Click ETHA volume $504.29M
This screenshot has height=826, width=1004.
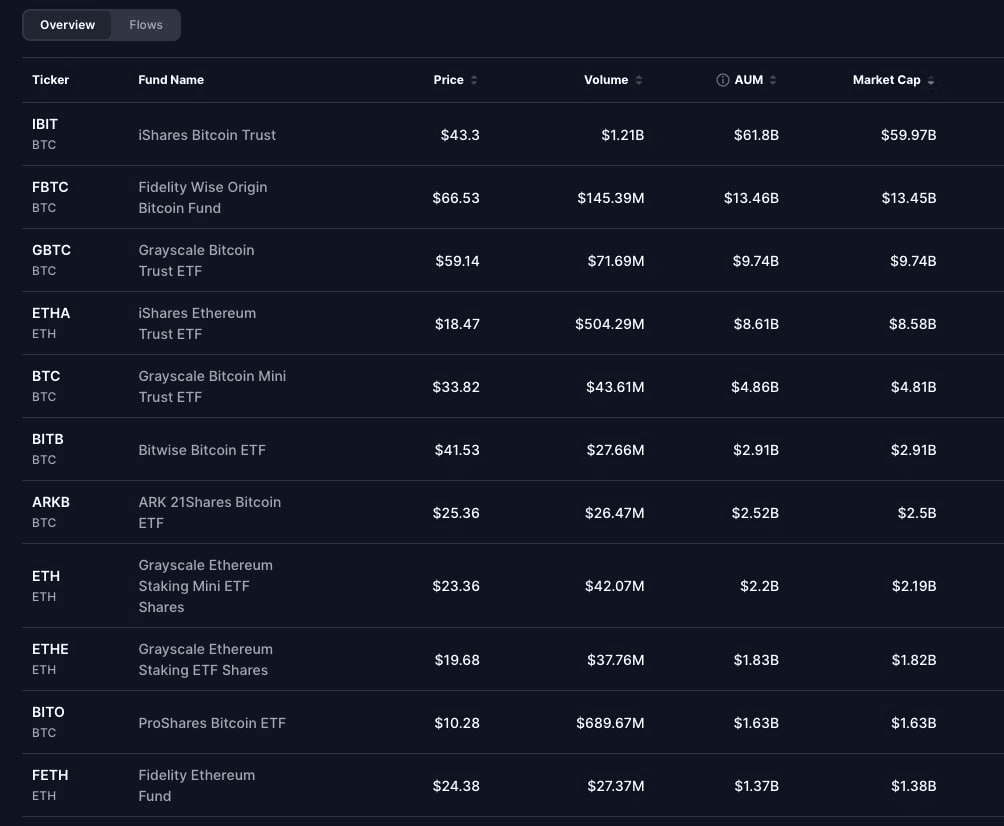(x=610, y=324)
